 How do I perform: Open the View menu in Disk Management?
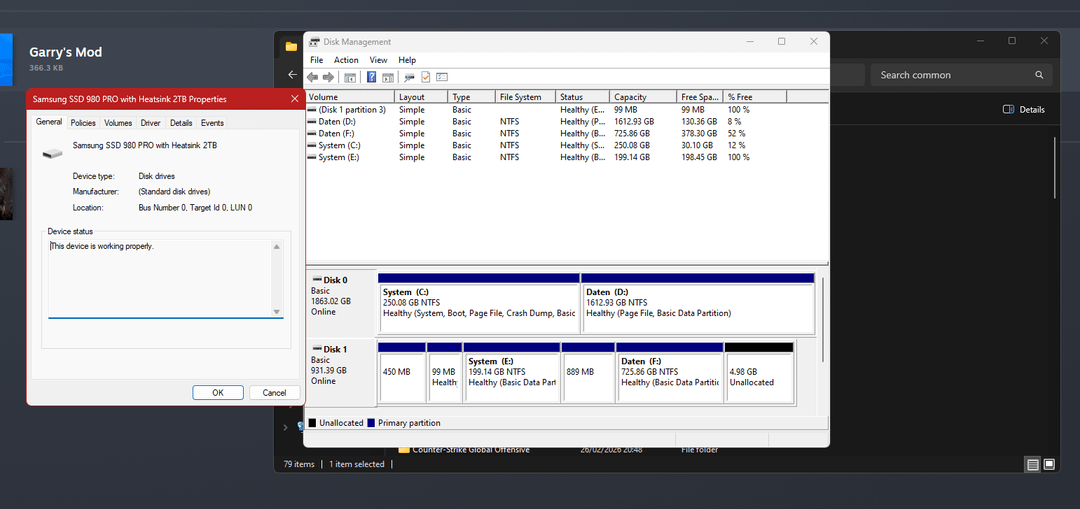coord(378,60)
